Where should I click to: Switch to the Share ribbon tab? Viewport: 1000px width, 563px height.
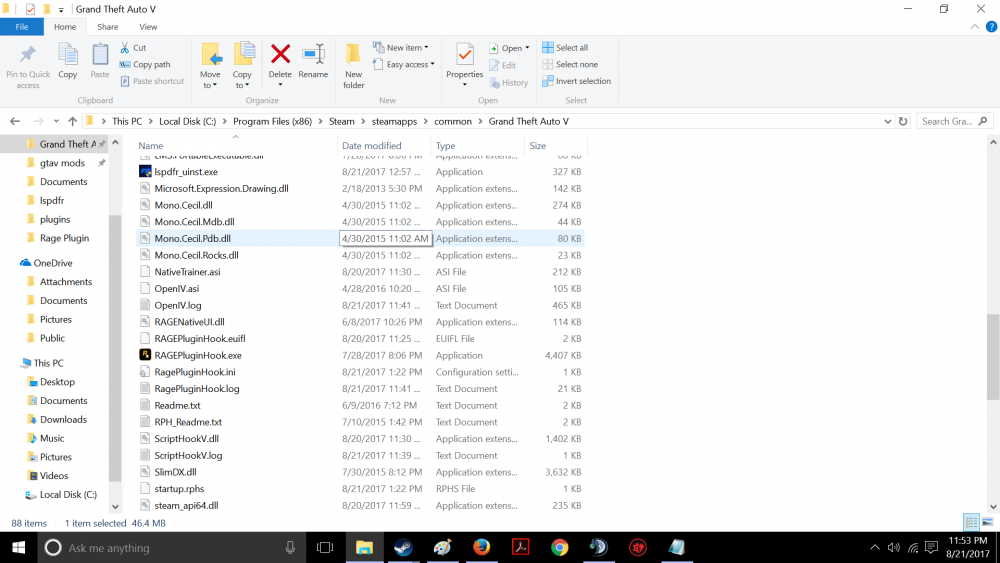point(108,27)
